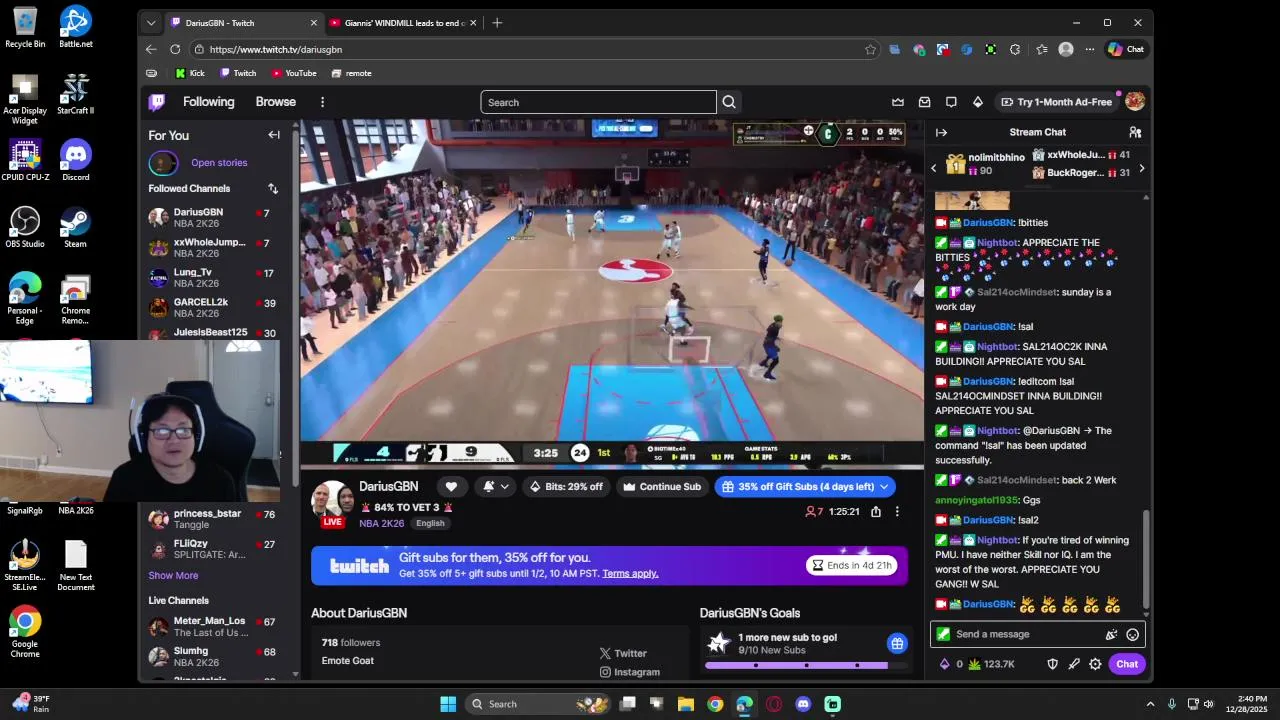Click the heart follow button

click(451, 487)
